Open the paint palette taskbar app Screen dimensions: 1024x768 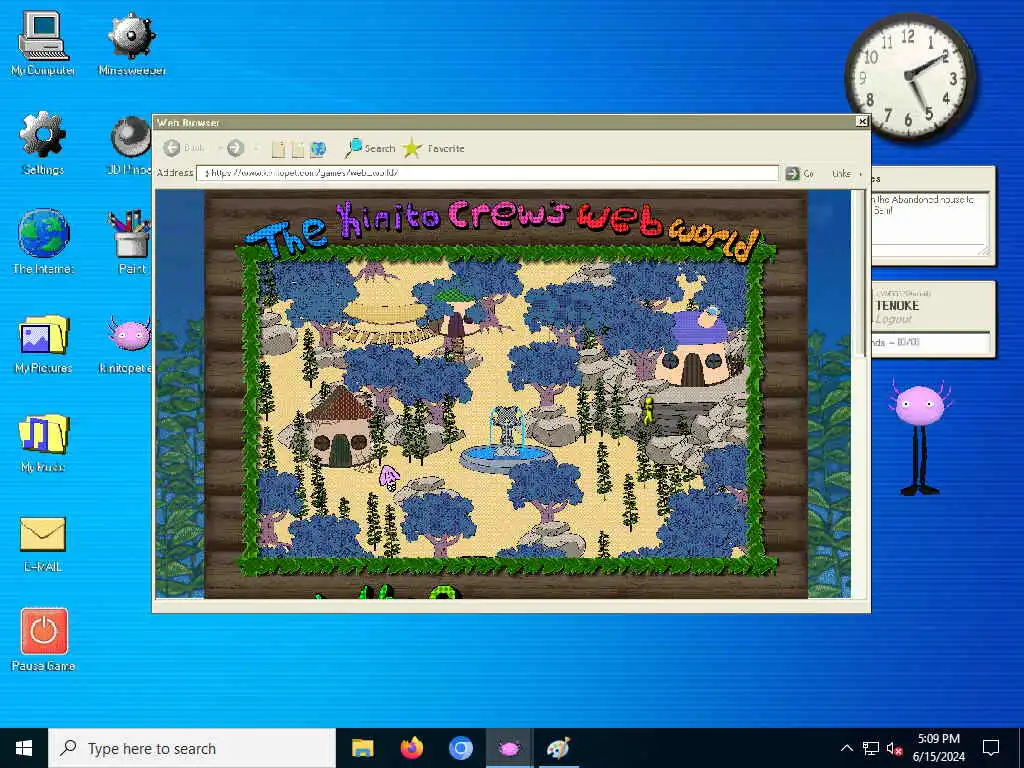click(x=558, y=748)
